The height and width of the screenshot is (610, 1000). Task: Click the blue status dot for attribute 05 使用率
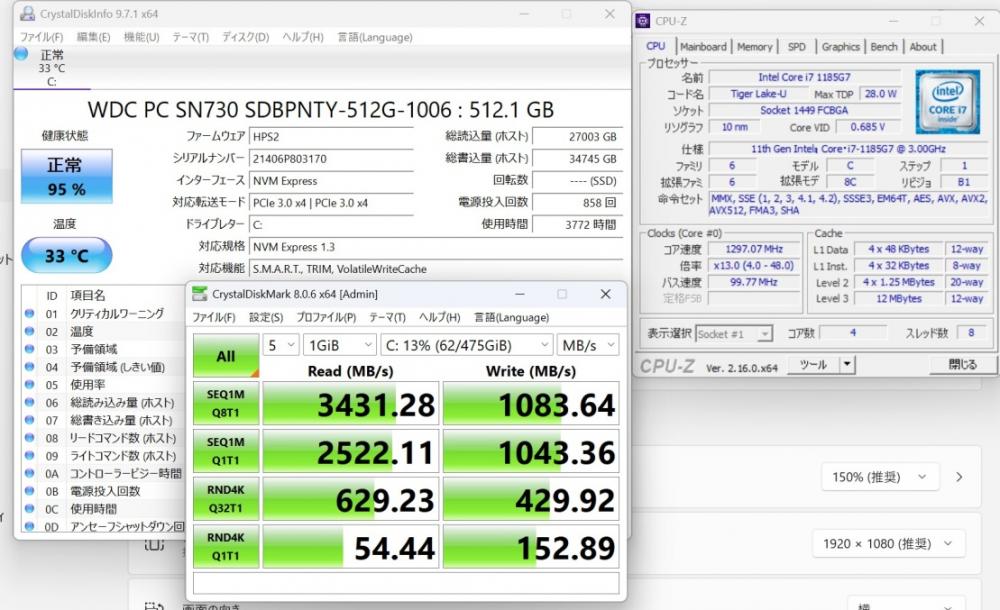[x=30, y=385]
